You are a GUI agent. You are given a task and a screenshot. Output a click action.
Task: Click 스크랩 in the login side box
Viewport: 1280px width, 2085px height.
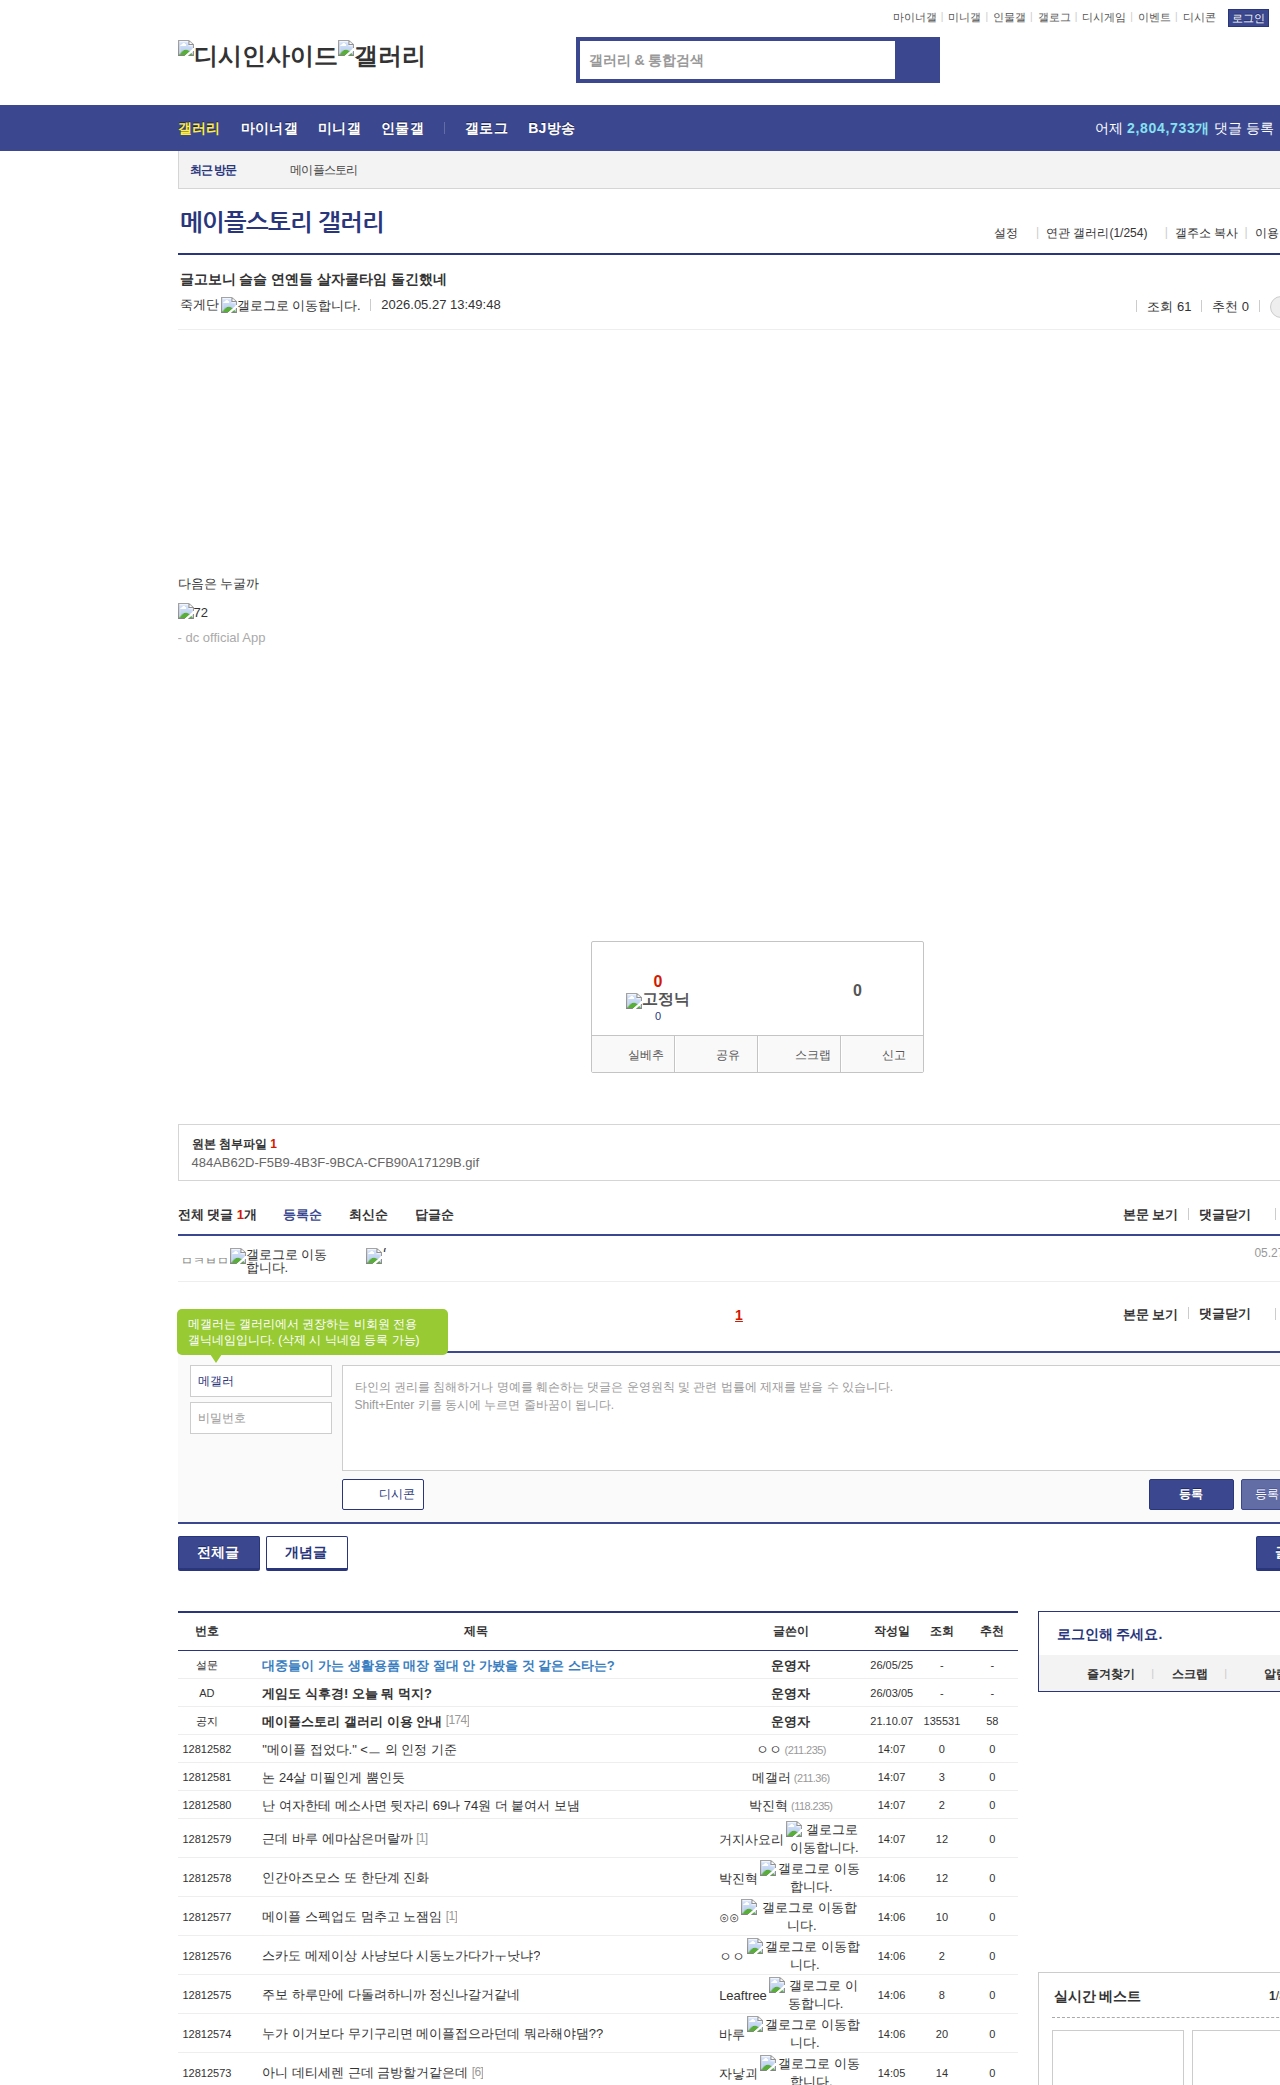point(1189,1674)
